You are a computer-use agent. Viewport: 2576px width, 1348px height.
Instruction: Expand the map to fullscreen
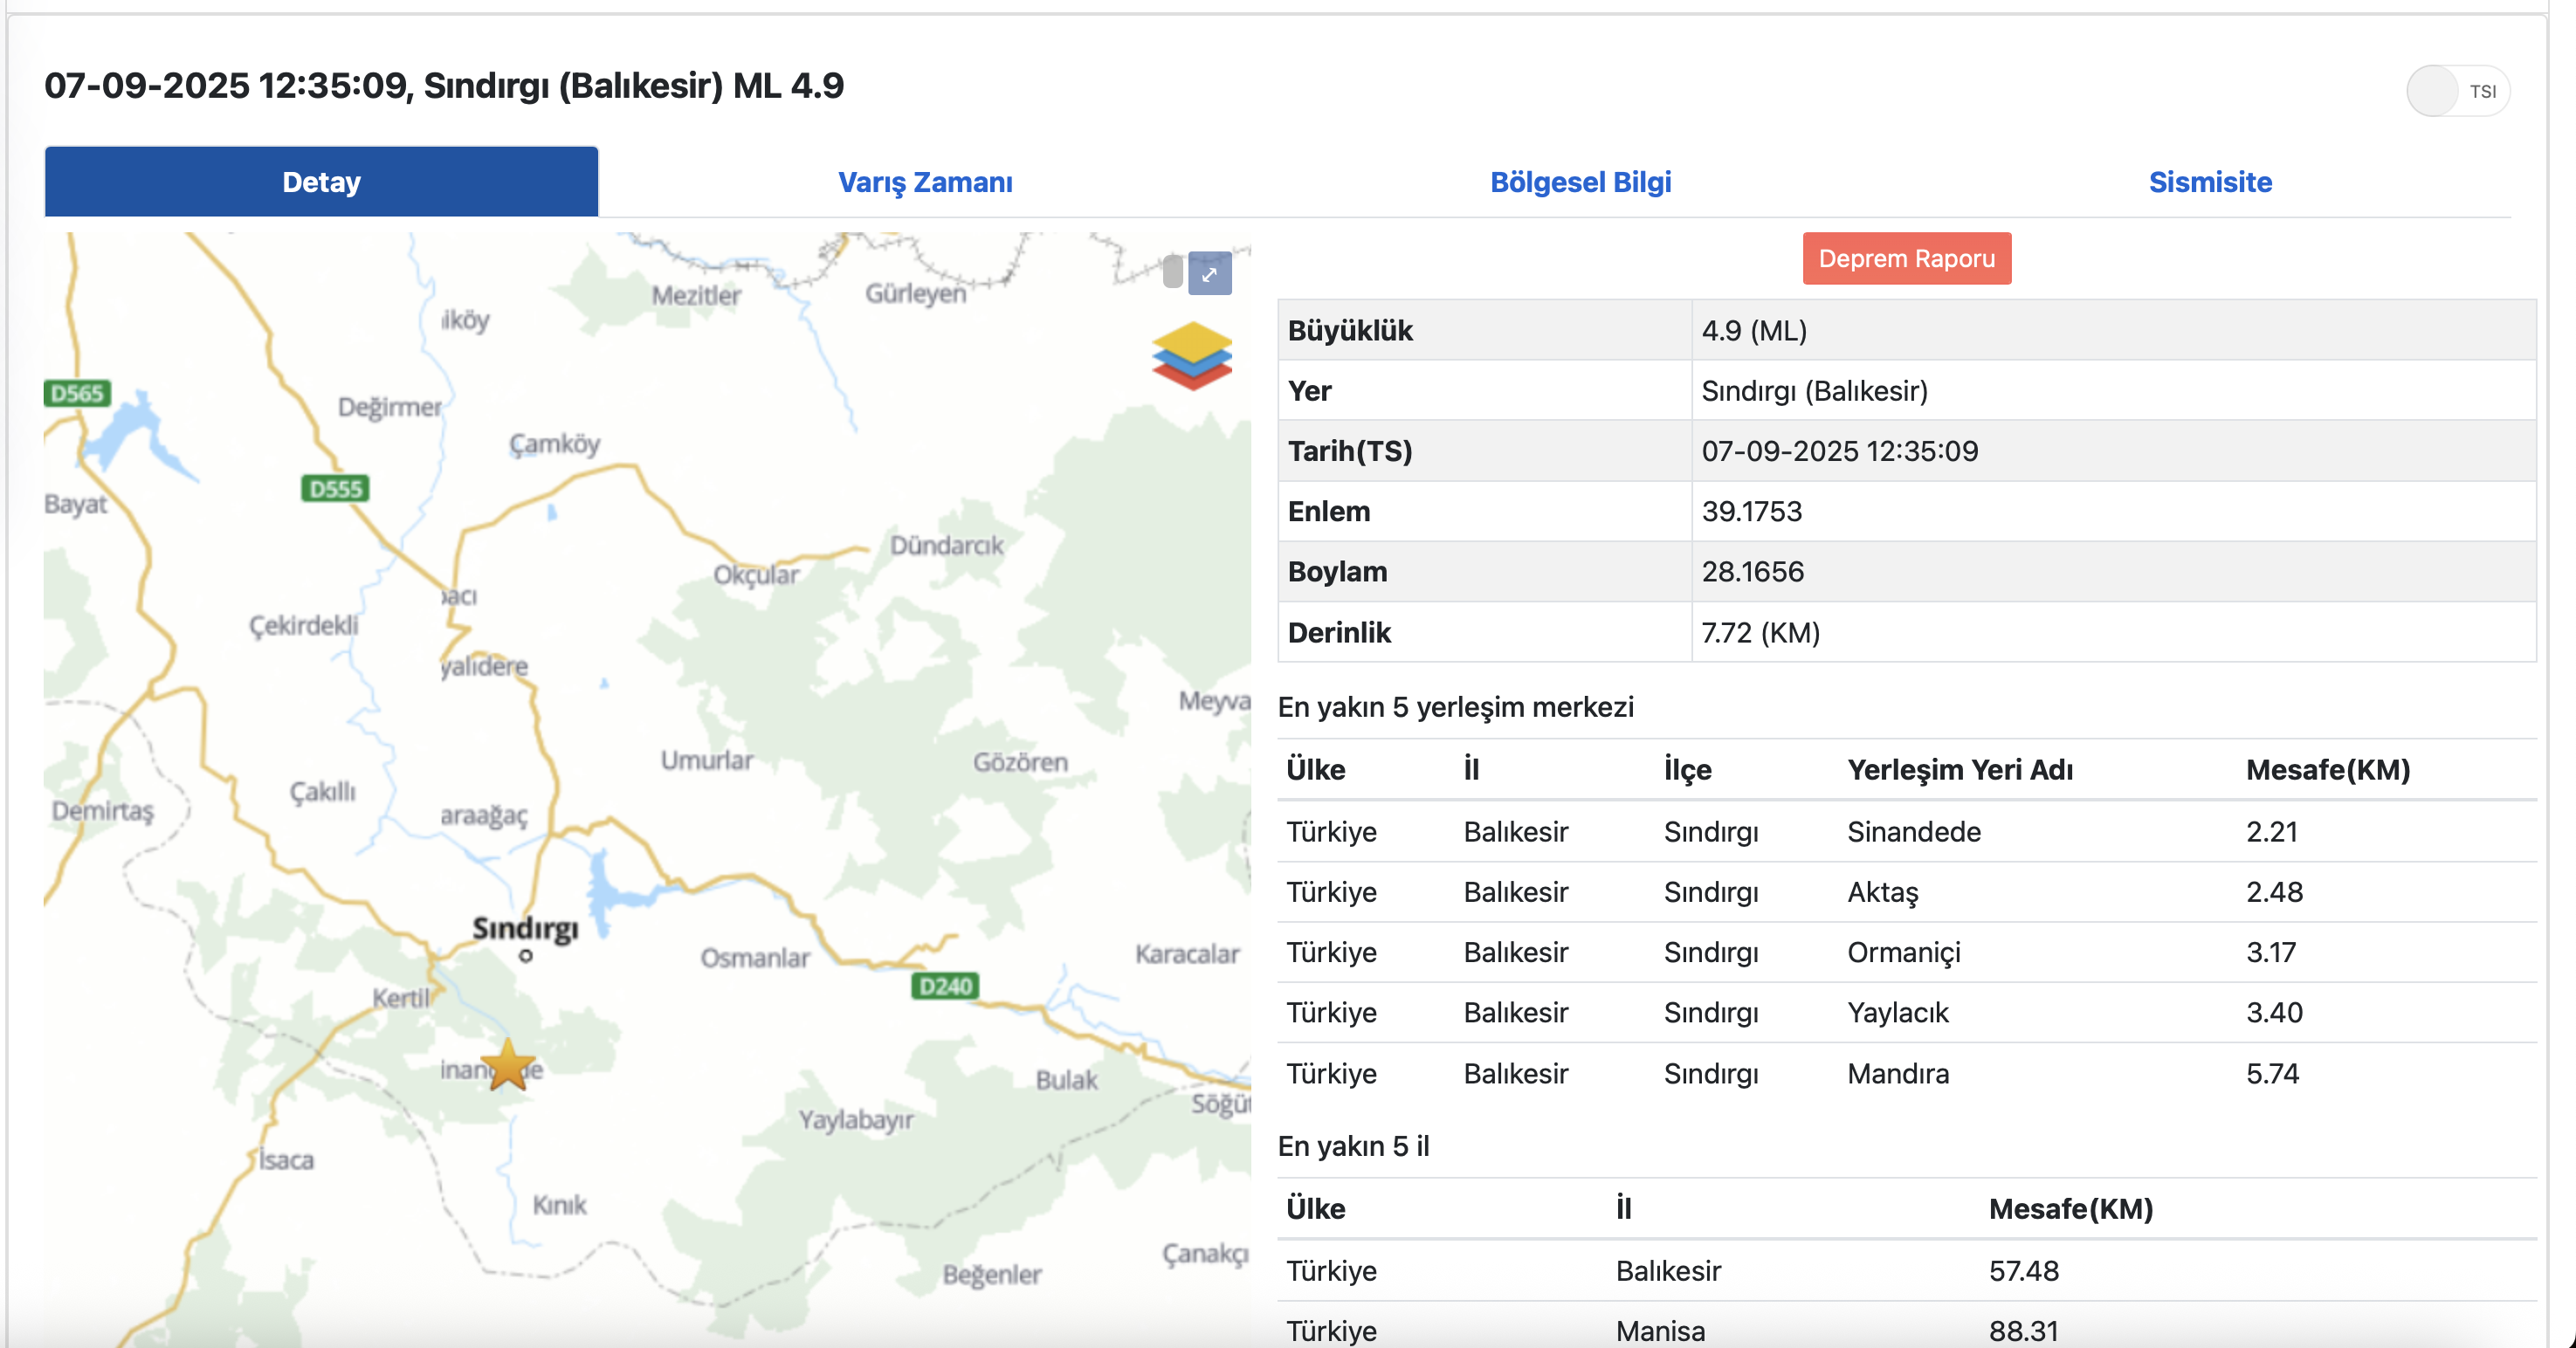[1209, 273]
